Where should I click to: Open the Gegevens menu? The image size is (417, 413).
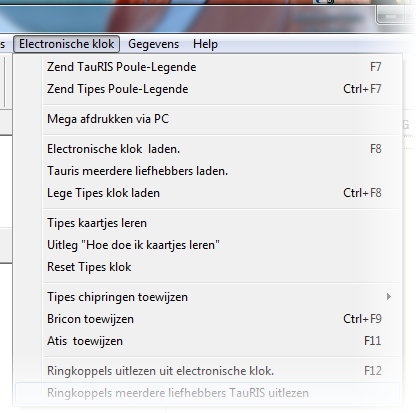(153, 44)
